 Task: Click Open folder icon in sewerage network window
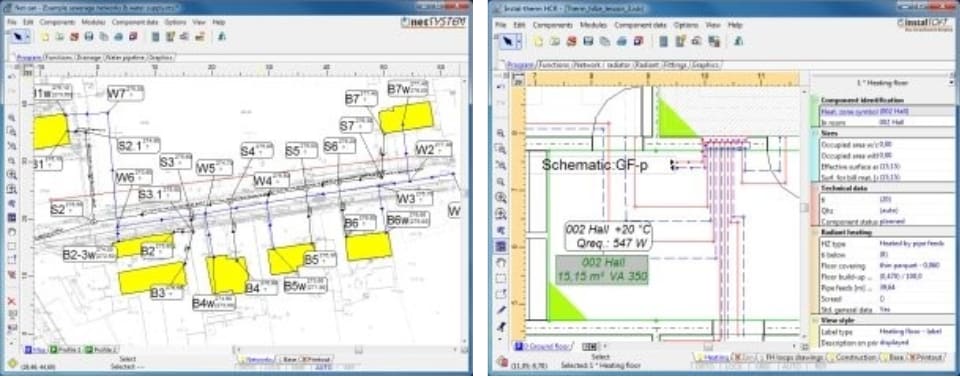(60, 37)
